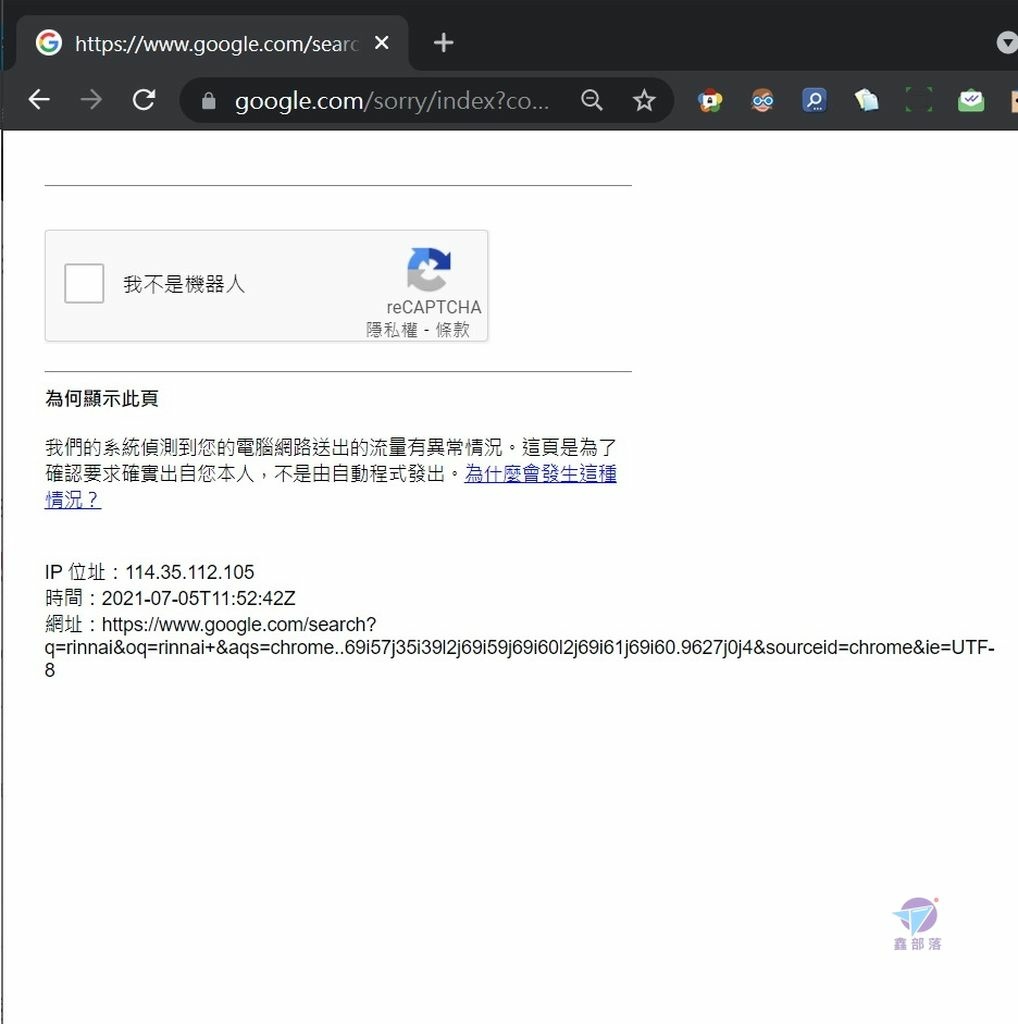The width and height of the screenshot is (1018, 1024).
Task: Open the tab search dropdown arrow
Action: (x=1007, y=43)
